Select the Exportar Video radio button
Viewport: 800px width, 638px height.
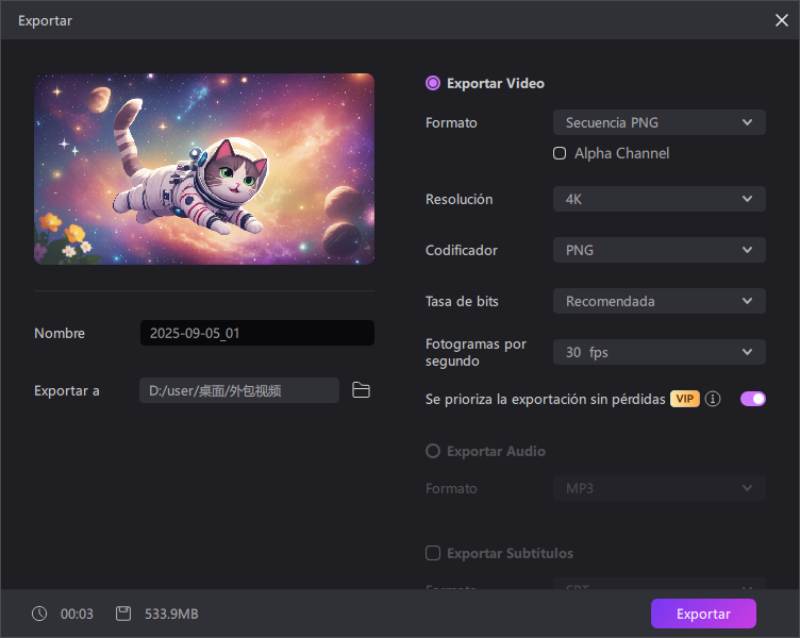point(433,84)
